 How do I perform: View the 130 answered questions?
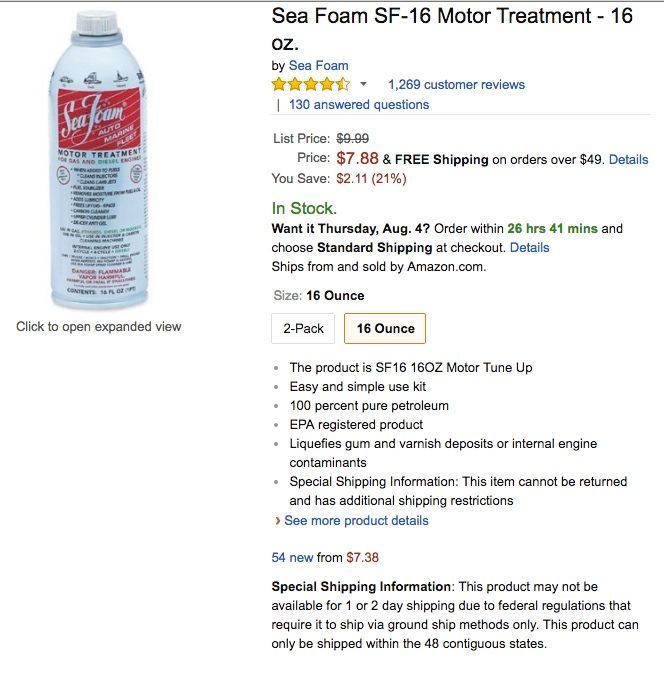tap(359, 104)
